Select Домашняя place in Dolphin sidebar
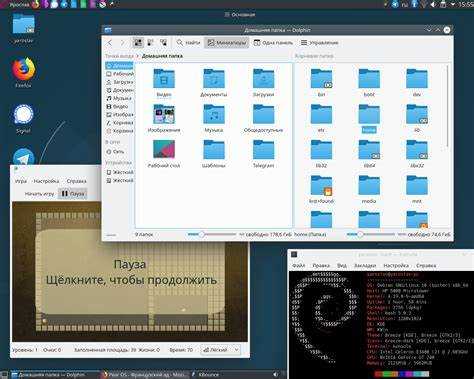The image size is (474, 379). click(x=119, y=65)
